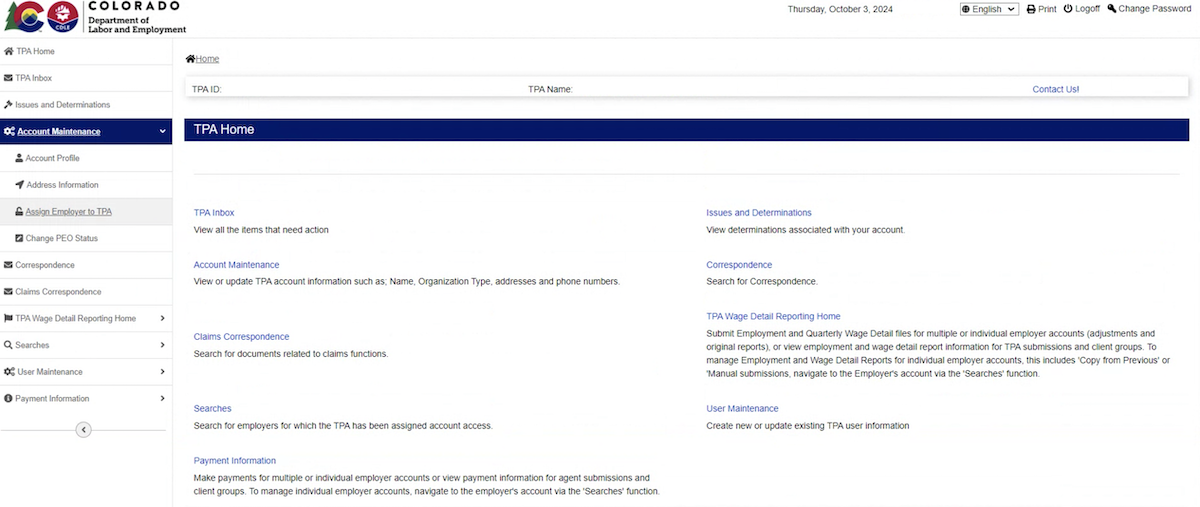
Task: Click the Contact Us! link
Action: [1055, 89]
